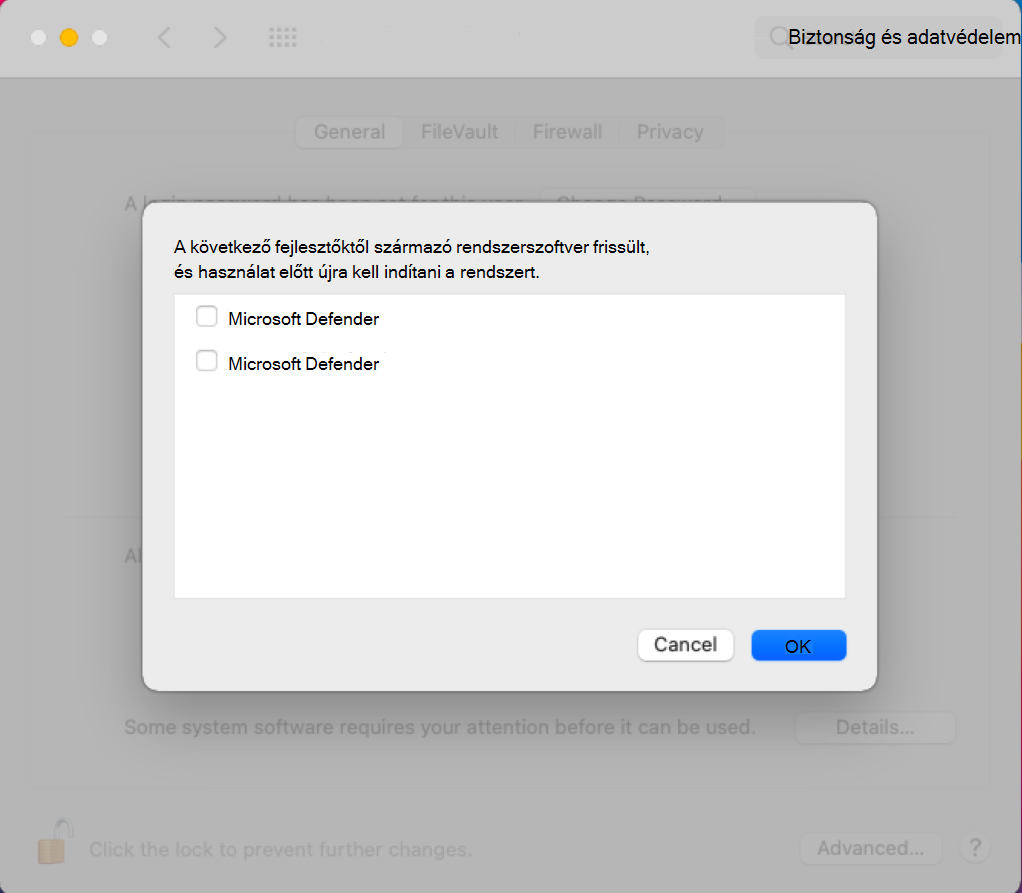The height and width of the screenshot is (893, 1022).
Task: Open the Advanced... settings button
Action: tap(870, 849)
